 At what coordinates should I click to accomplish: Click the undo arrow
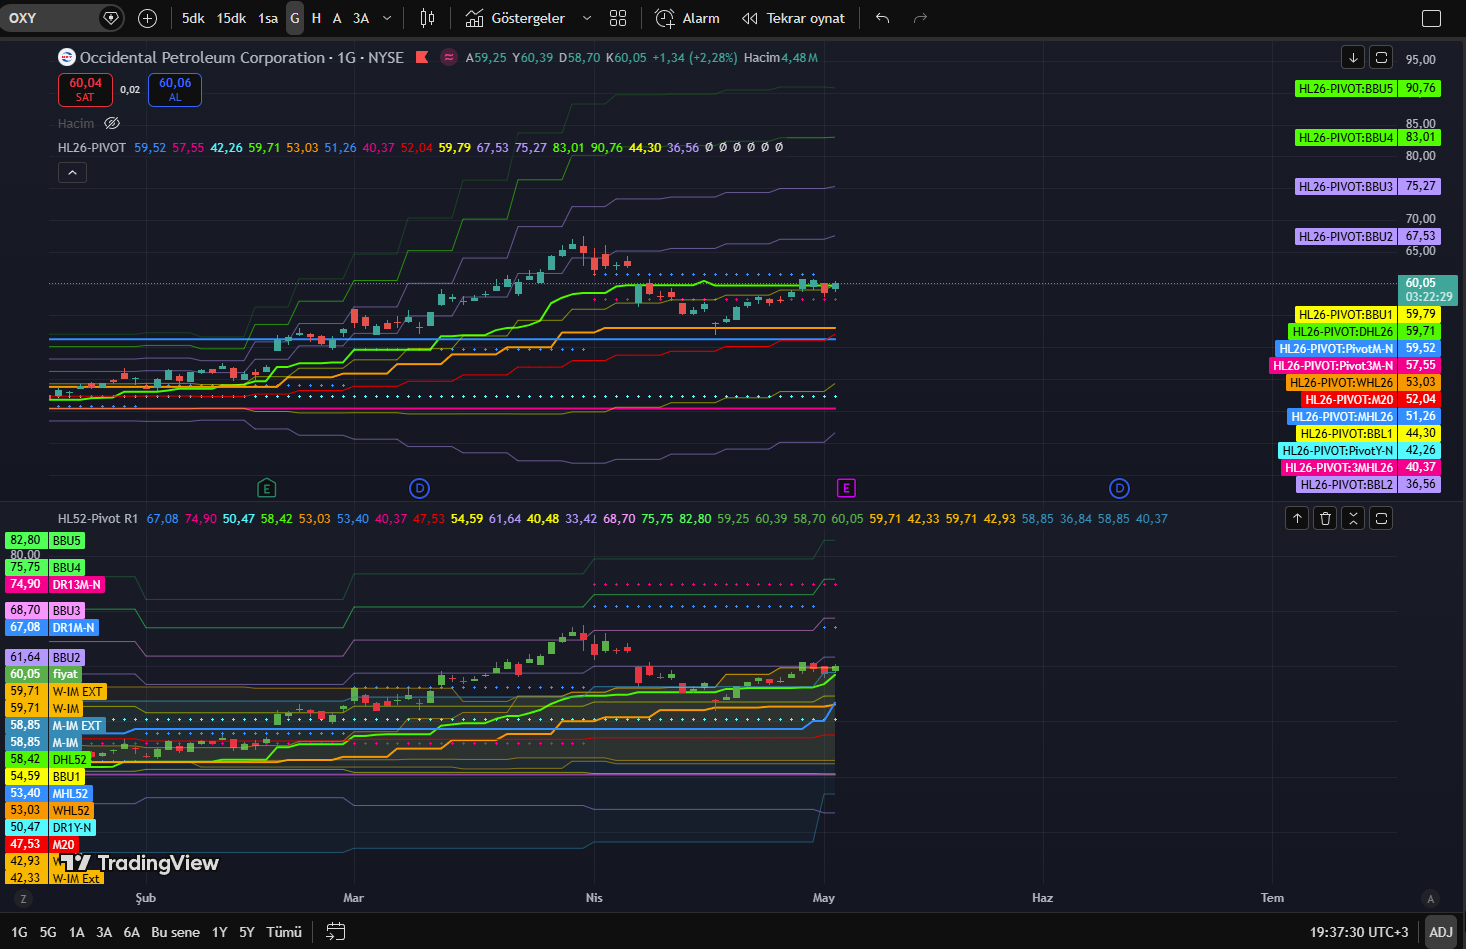click(882, 18)
